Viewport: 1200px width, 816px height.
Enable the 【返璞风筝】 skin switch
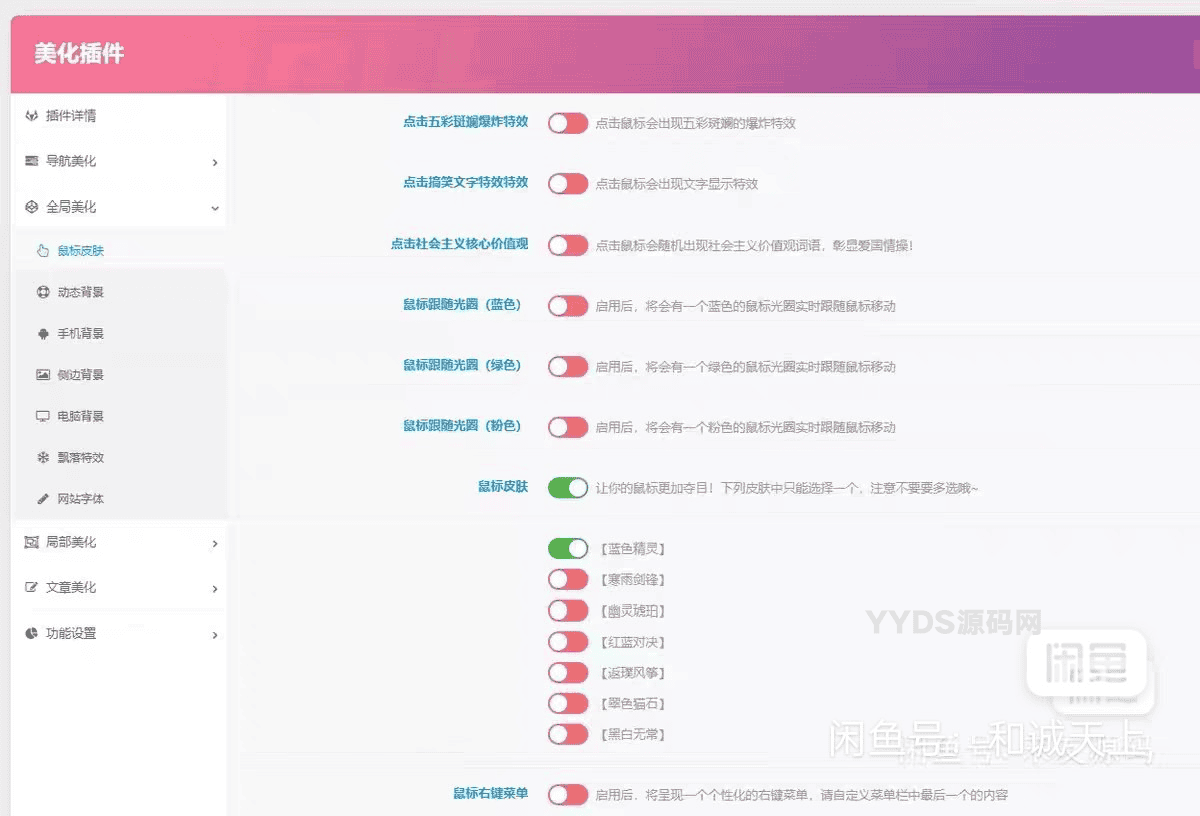pyautogui.click(x=568, y=672)
